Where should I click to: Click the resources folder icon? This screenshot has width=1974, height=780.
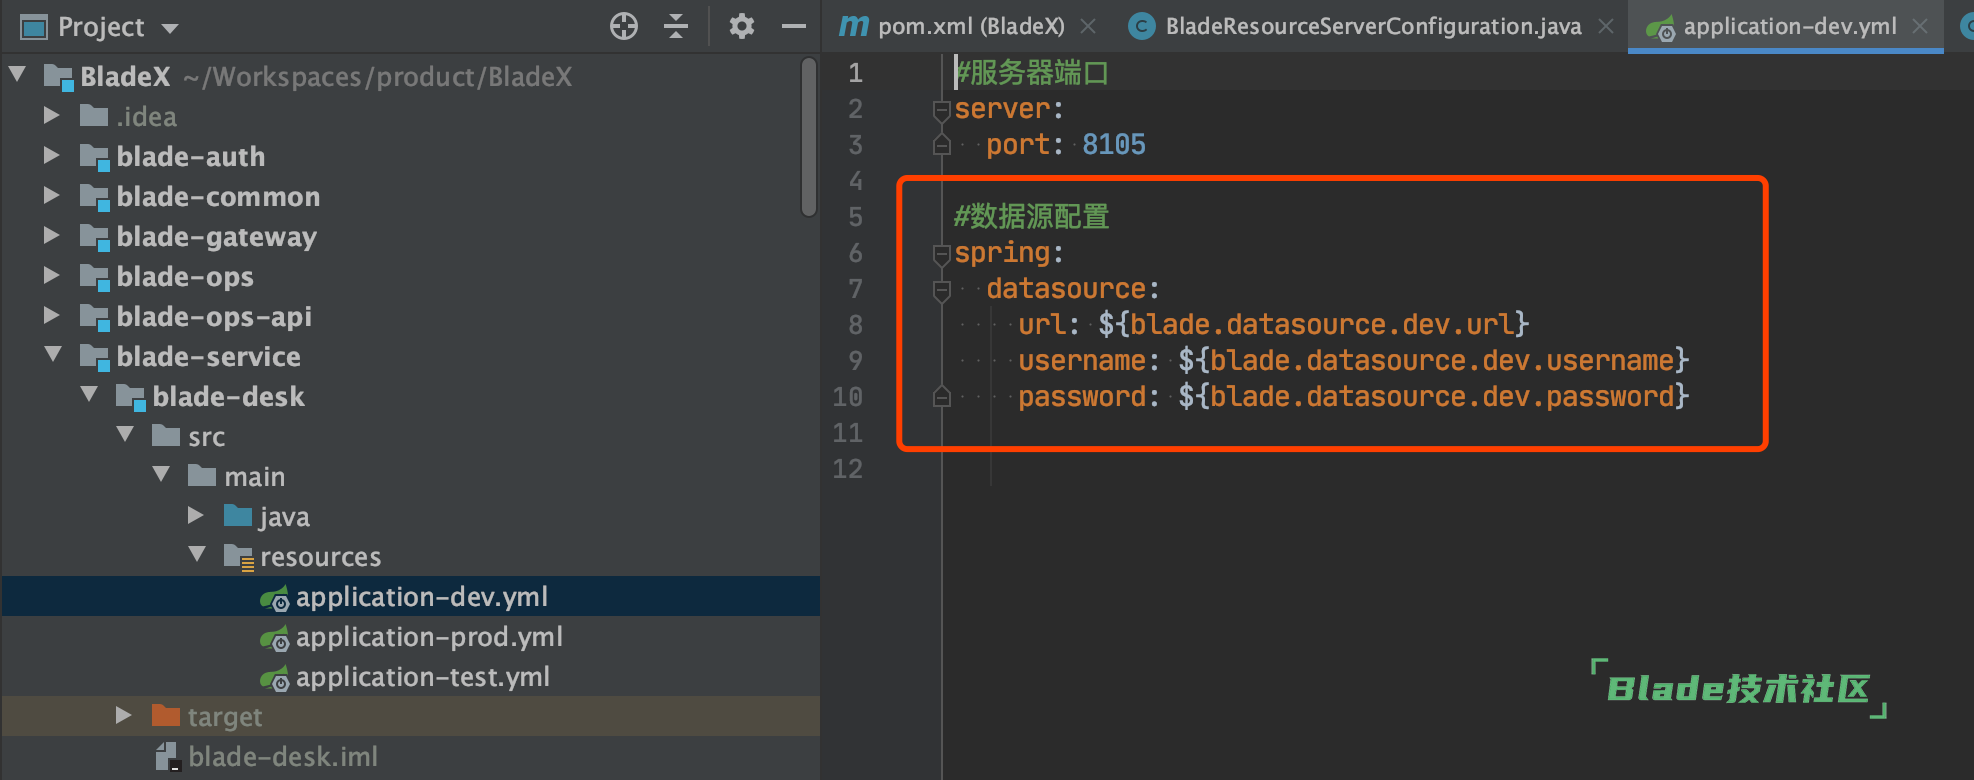pos(239,557)
